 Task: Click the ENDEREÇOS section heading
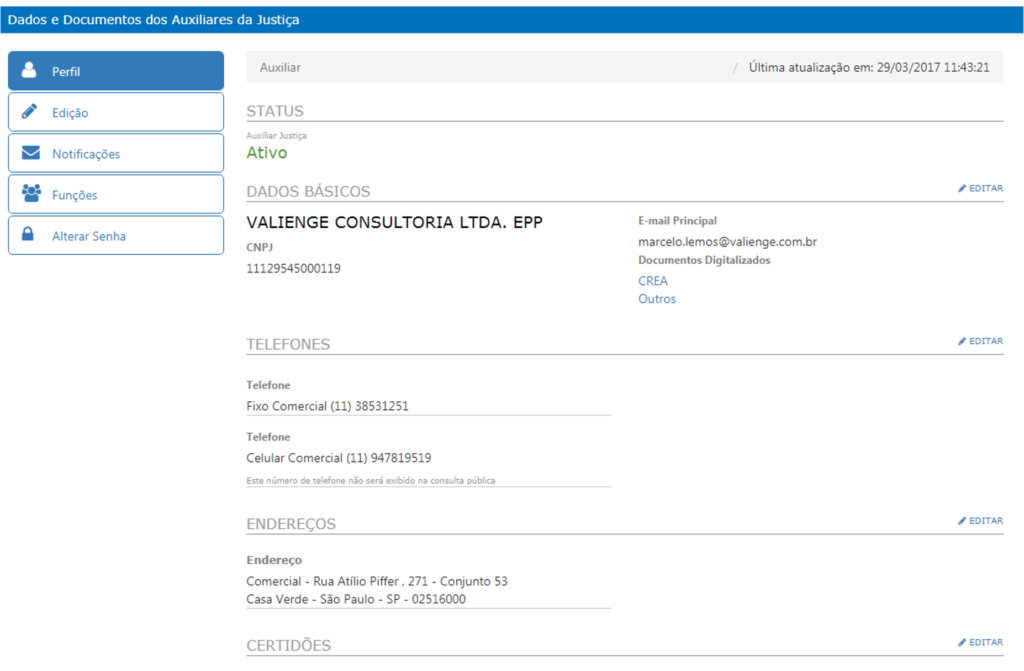click(x=291, y=524)
